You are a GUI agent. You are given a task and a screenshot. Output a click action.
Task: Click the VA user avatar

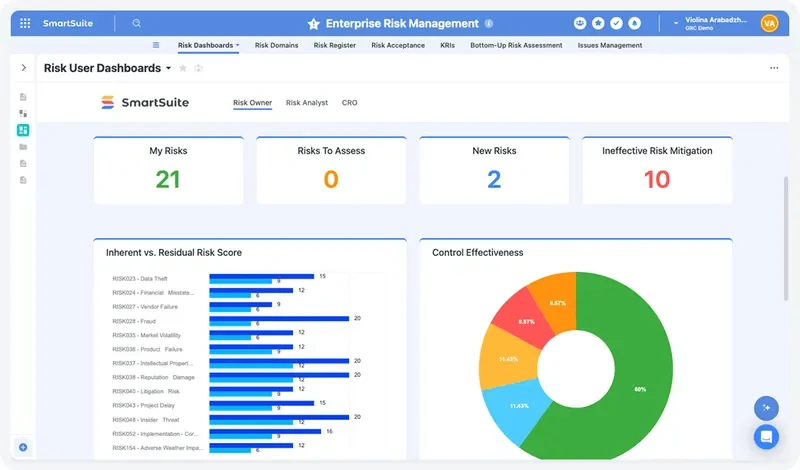point(769,23)
